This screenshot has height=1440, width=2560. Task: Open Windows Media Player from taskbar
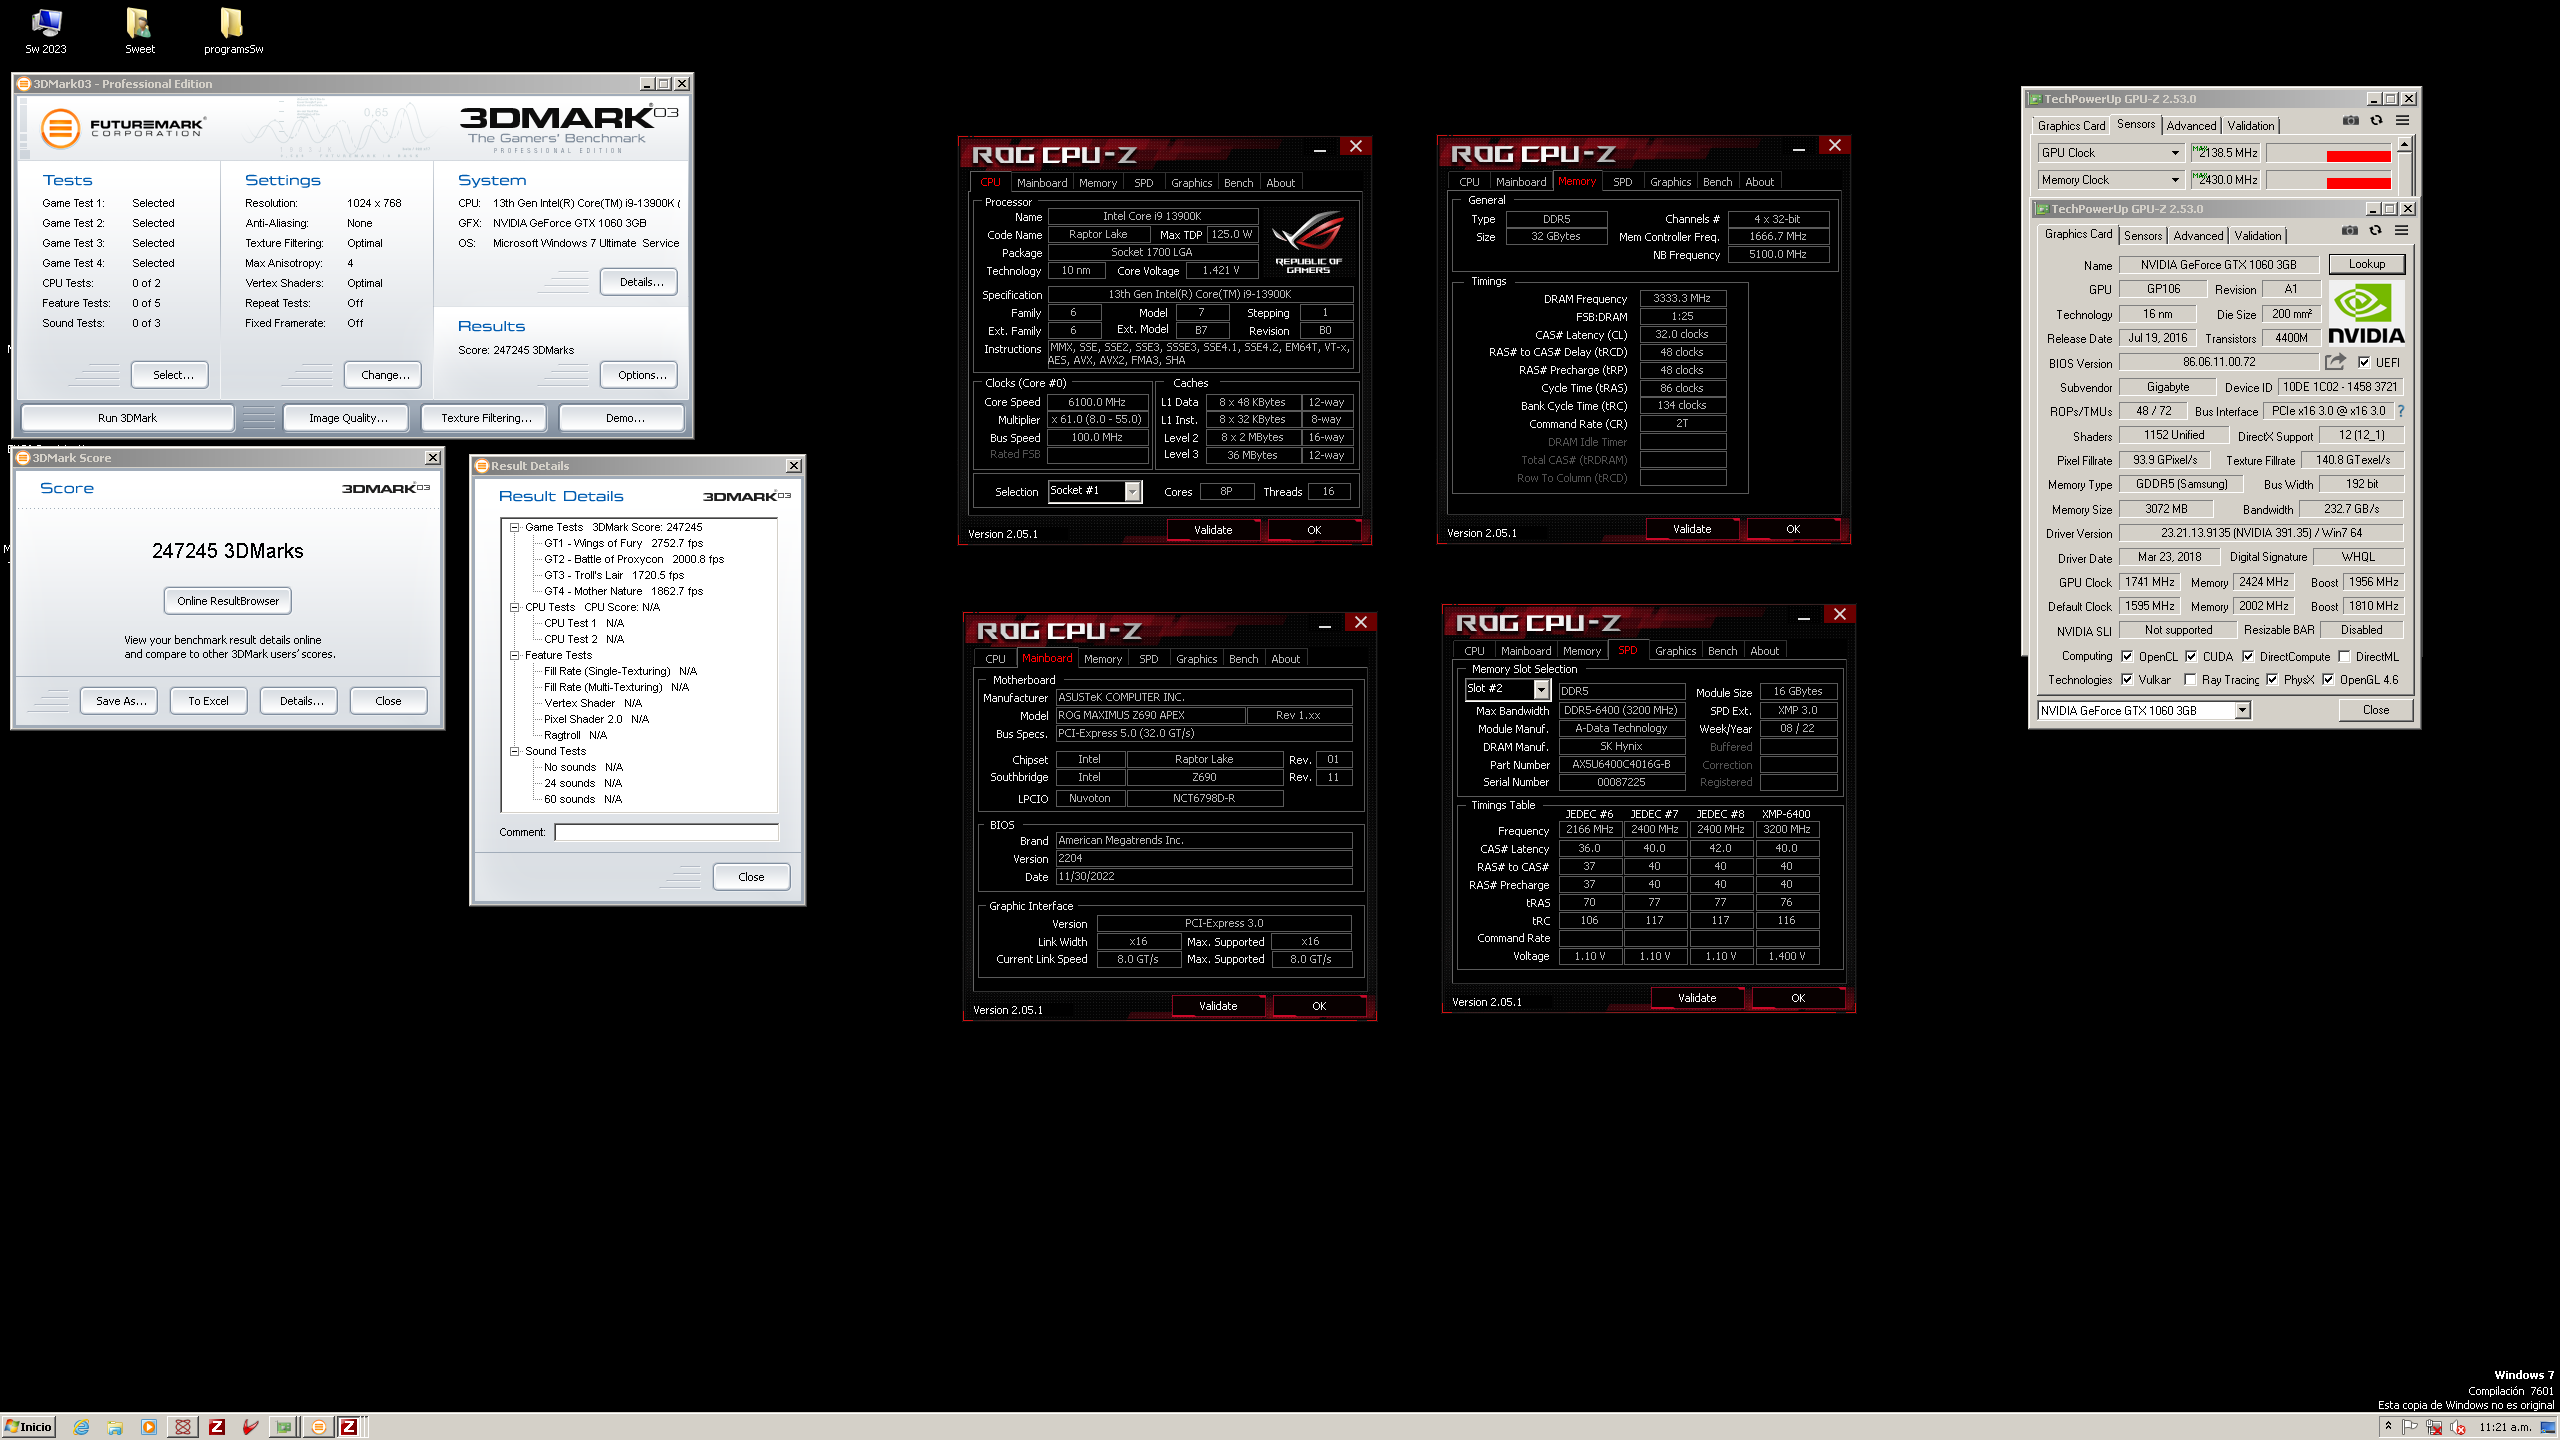click(x=149, y=1427)
